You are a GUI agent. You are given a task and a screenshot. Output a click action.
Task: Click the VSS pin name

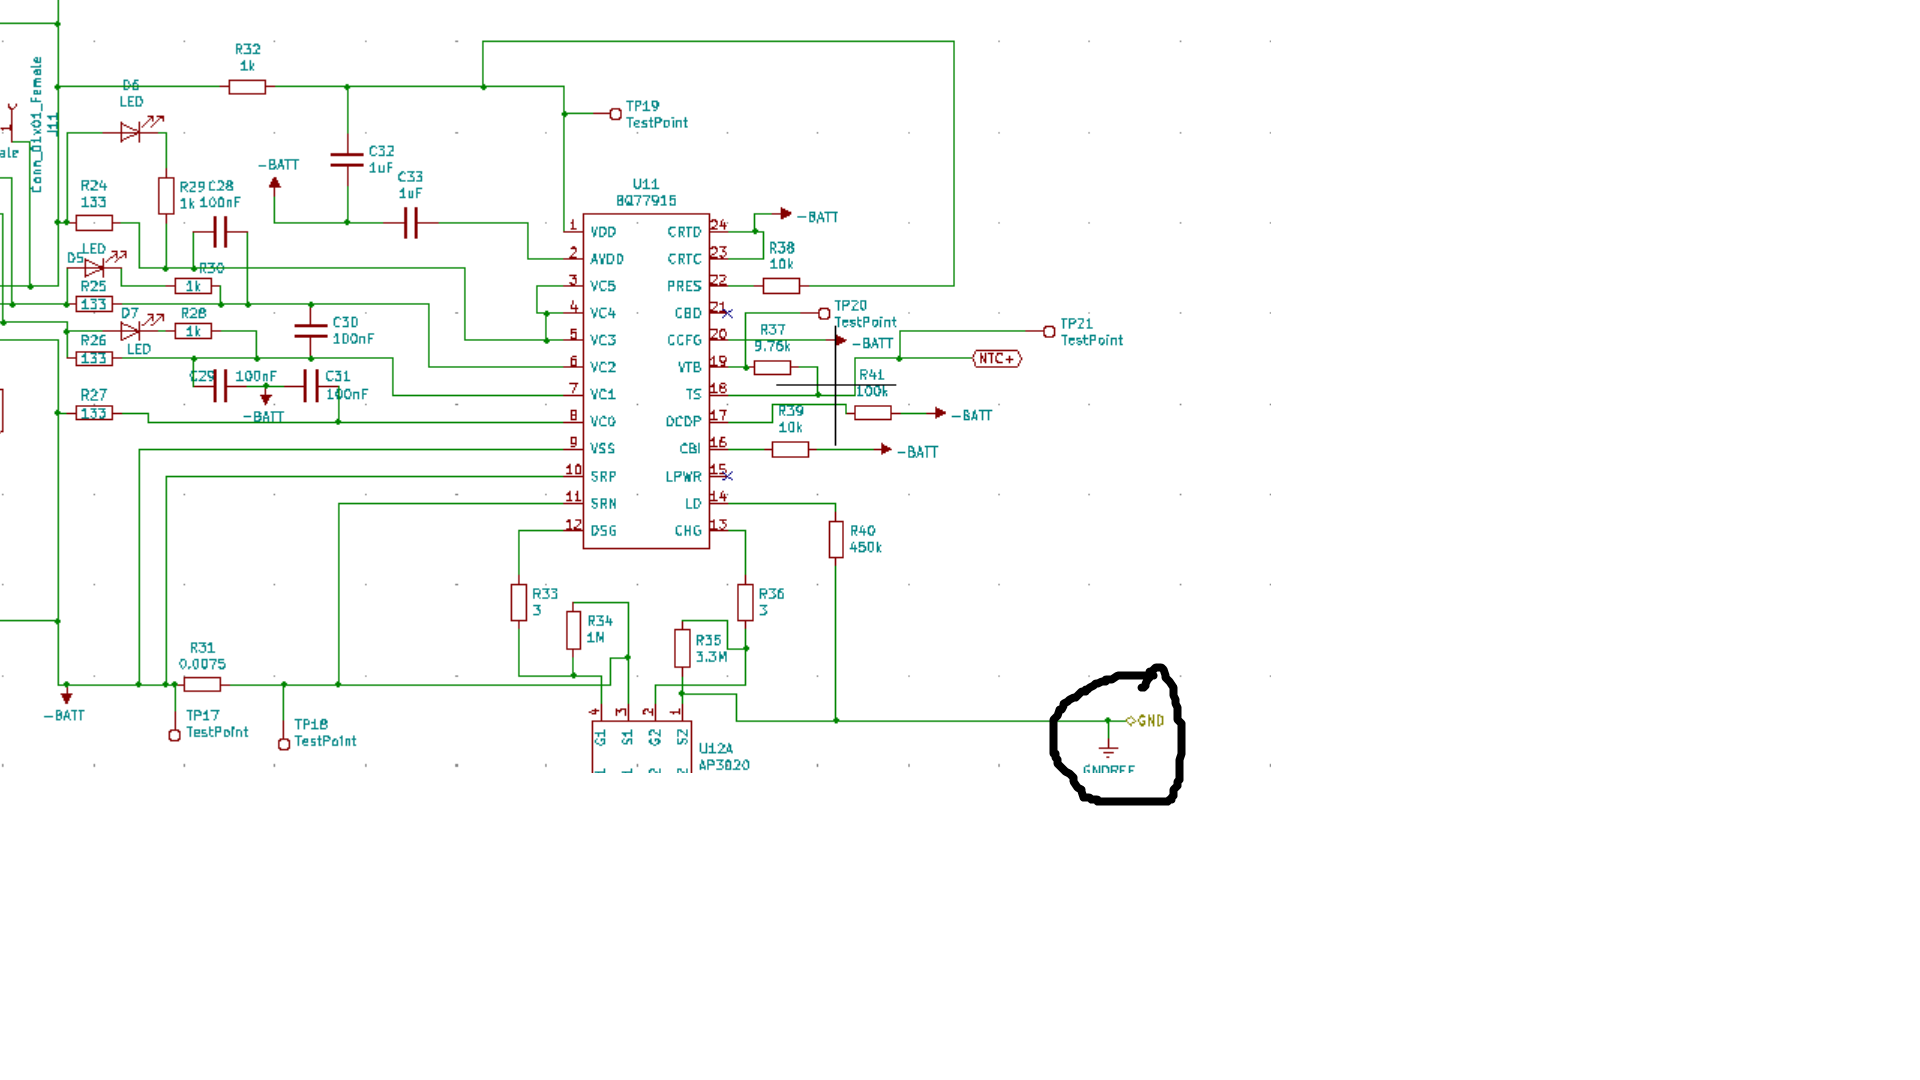point(603,449)
